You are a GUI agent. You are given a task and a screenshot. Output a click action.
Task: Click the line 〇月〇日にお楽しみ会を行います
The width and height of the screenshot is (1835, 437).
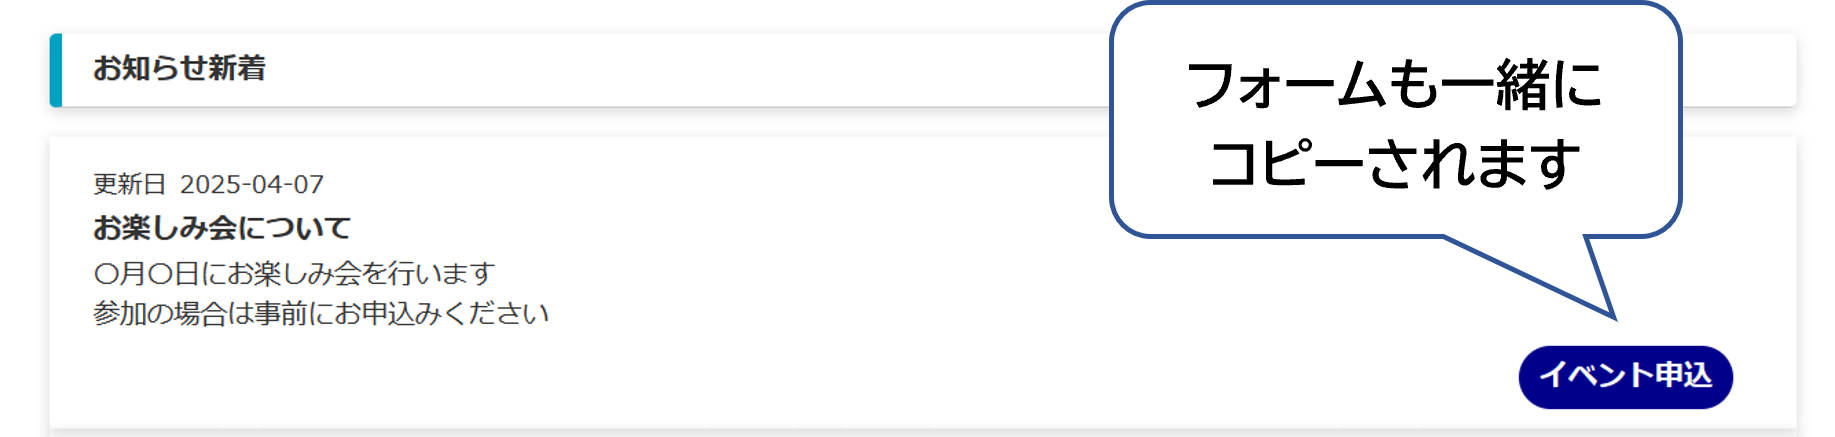point(294,273)
